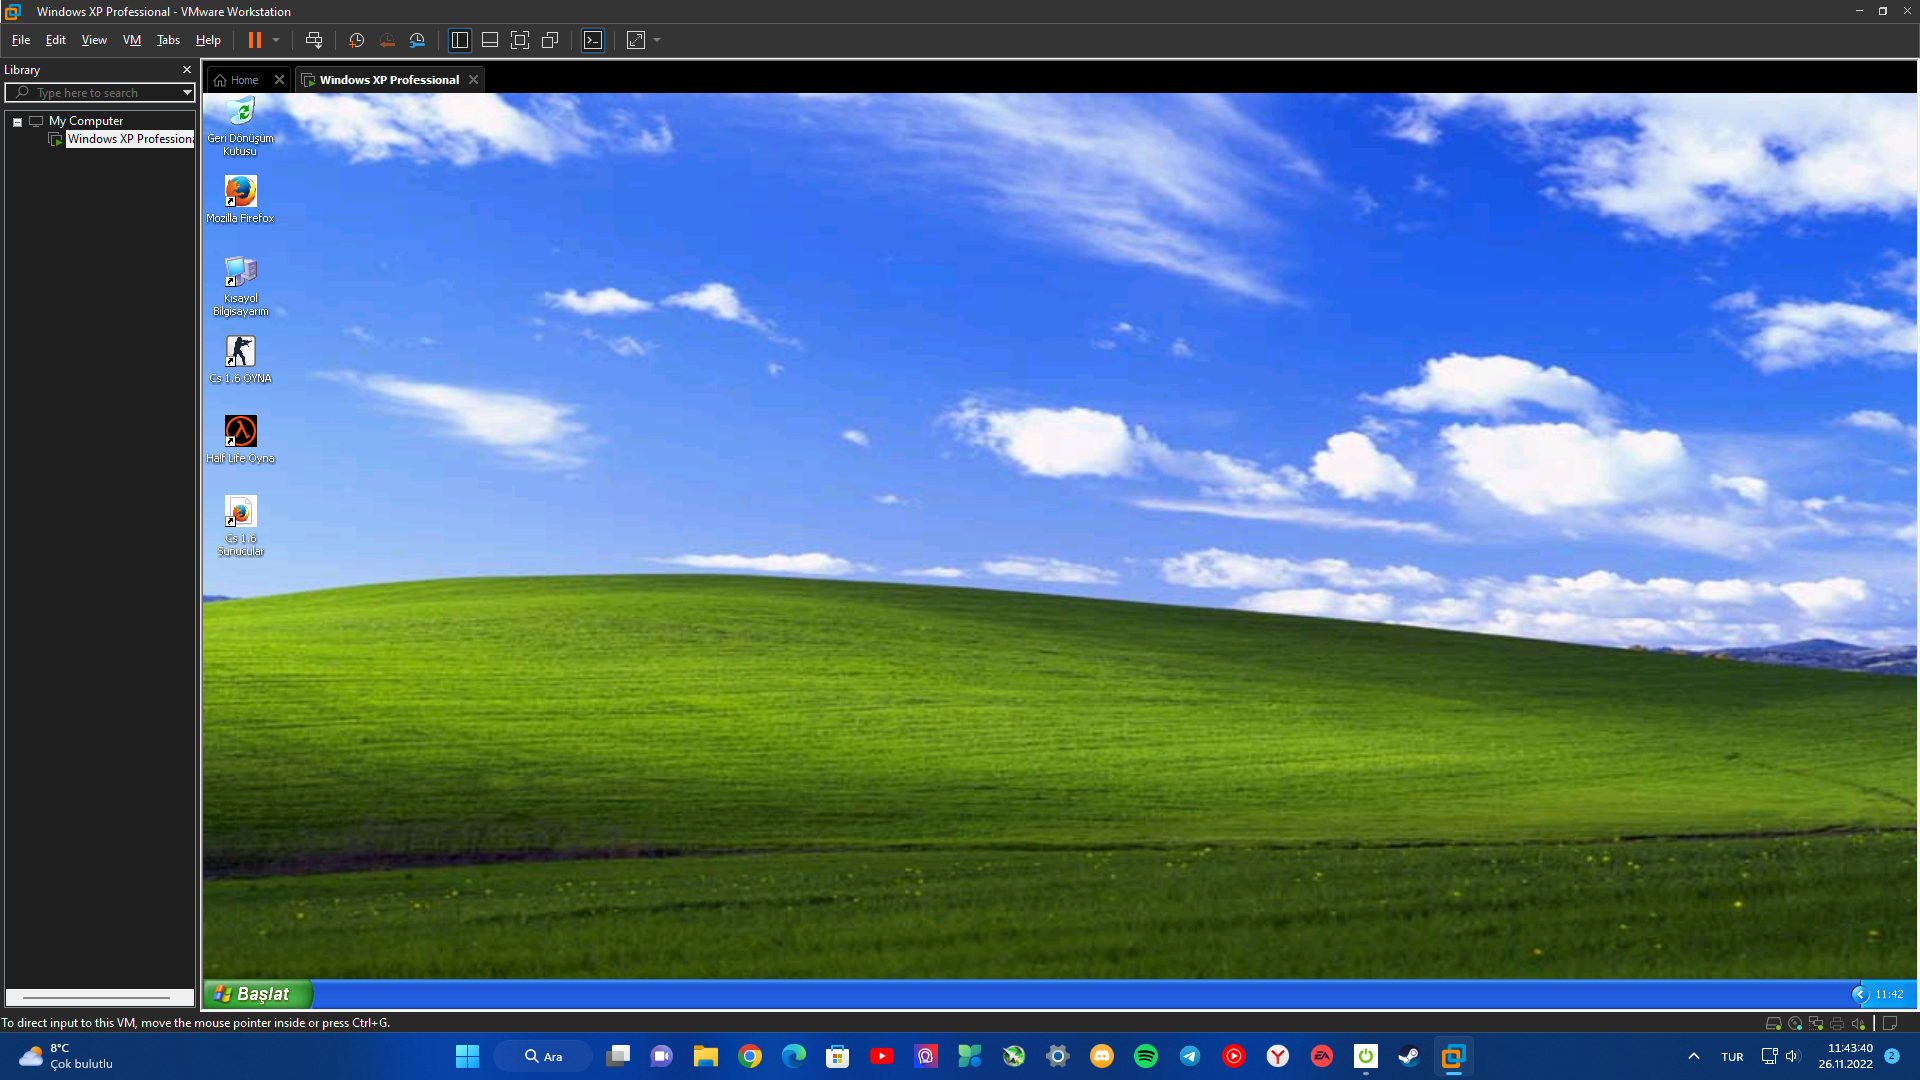Take a snapshot of this VM
Image resolution: width=1920 pixels, height=1080 pixels.
click(356, 40)
